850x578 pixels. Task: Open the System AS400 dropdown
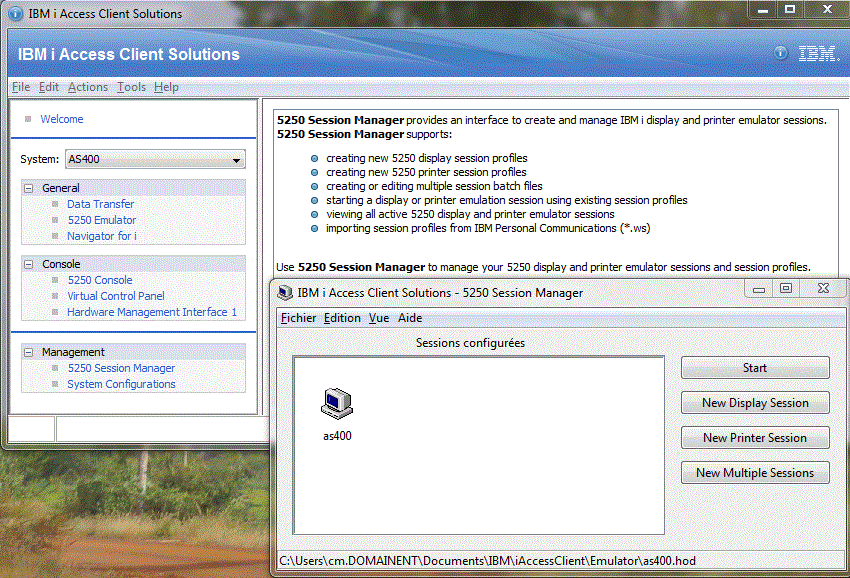point(237,159)
